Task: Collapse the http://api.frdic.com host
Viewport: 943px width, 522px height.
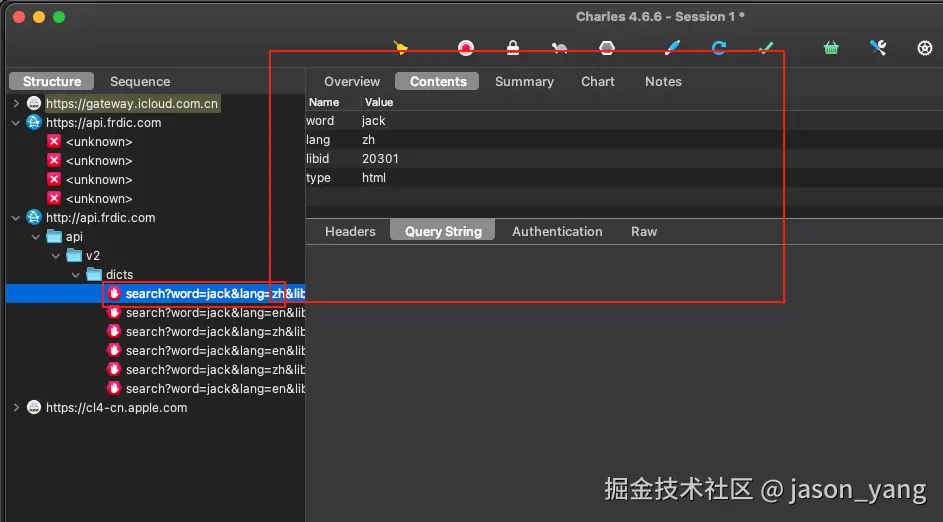Action: 16,218
